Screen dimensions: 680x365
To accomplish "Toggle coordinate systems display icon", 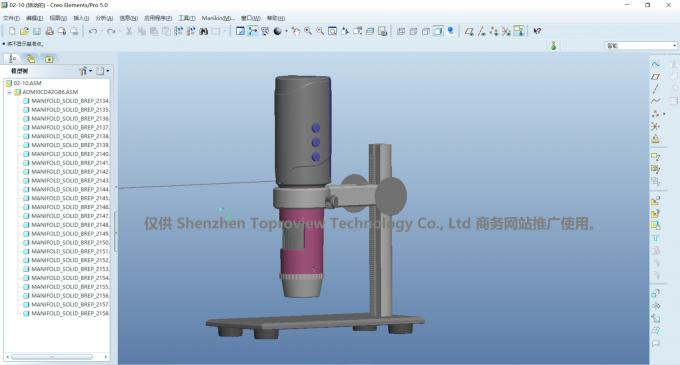I will pyautogui.click(x=506, y=31).
